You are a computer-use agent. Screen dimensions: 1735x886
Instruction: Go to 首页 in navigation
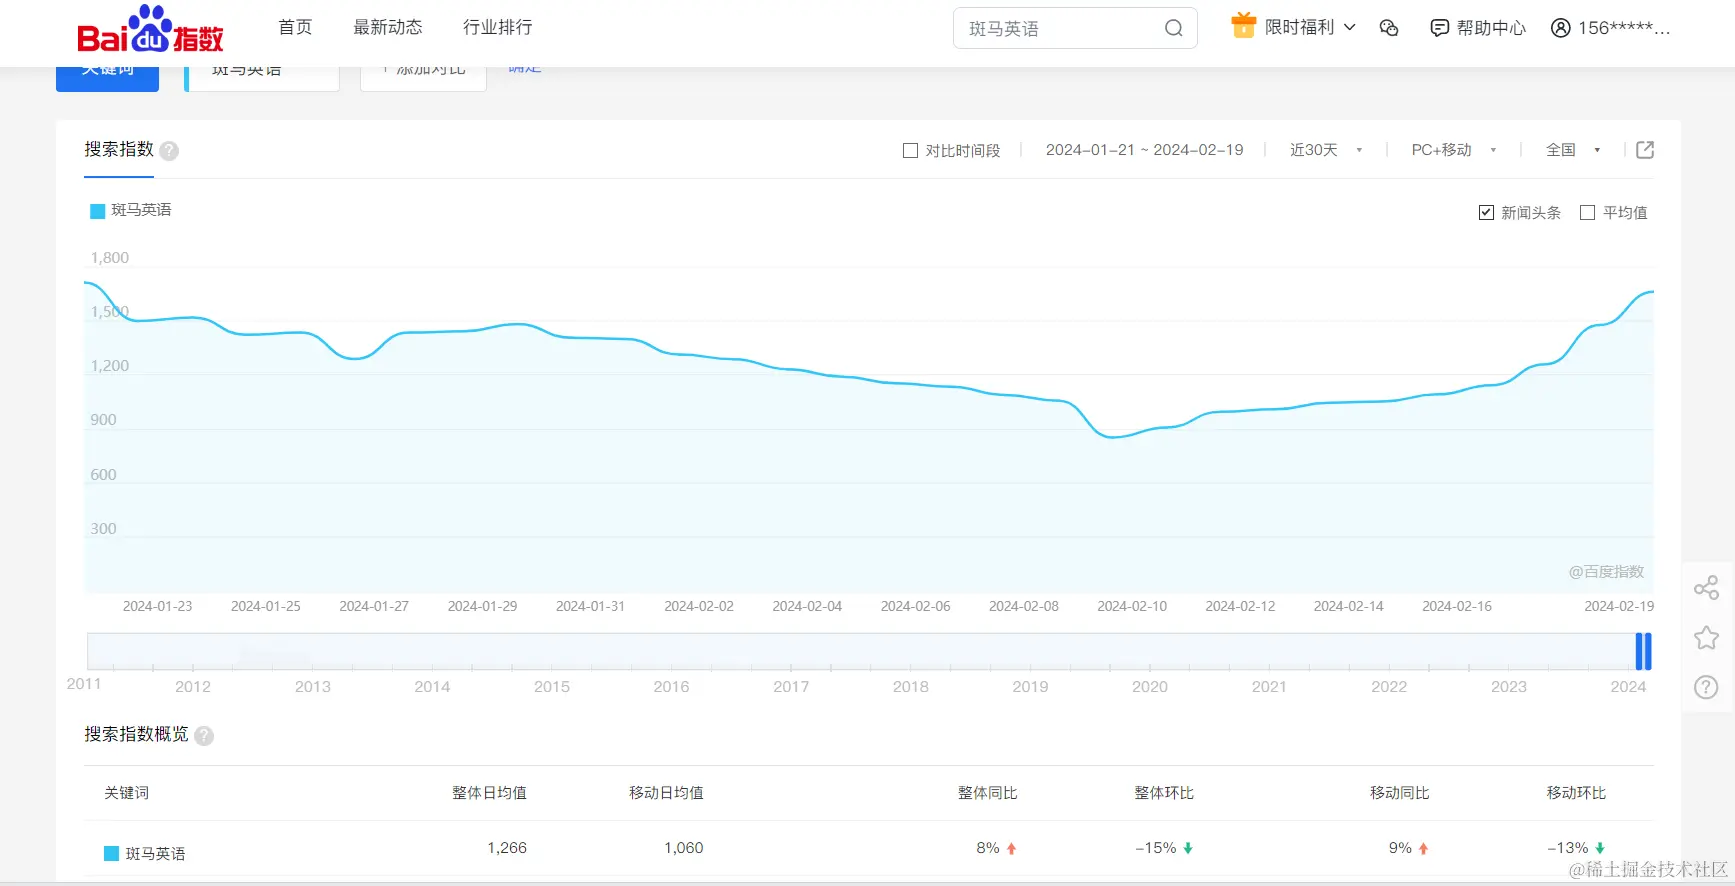tap(295, 27)
